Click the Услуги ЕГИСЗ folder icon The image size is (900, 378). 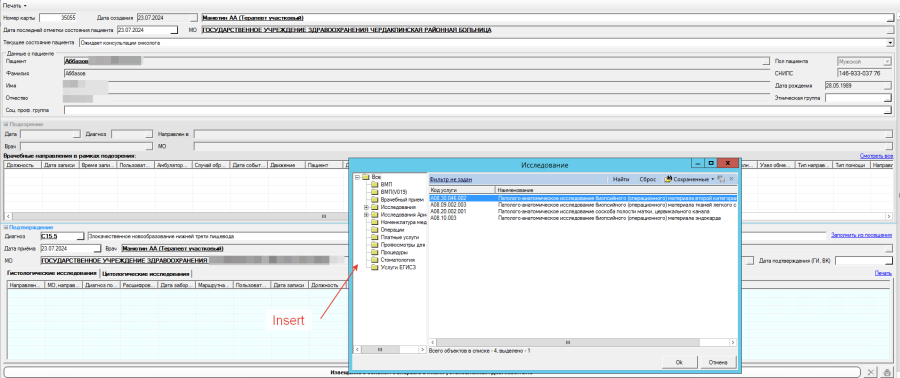[374, 267]
